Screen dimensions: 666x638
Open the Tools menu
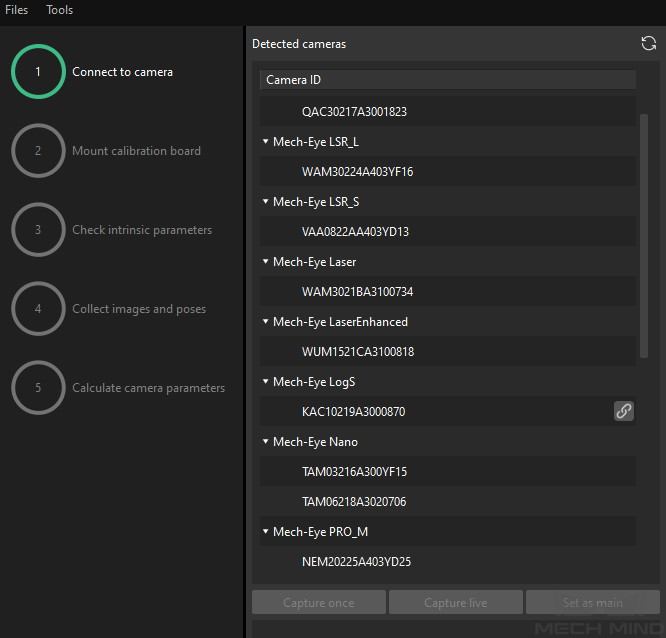click(x=59, y=10)
